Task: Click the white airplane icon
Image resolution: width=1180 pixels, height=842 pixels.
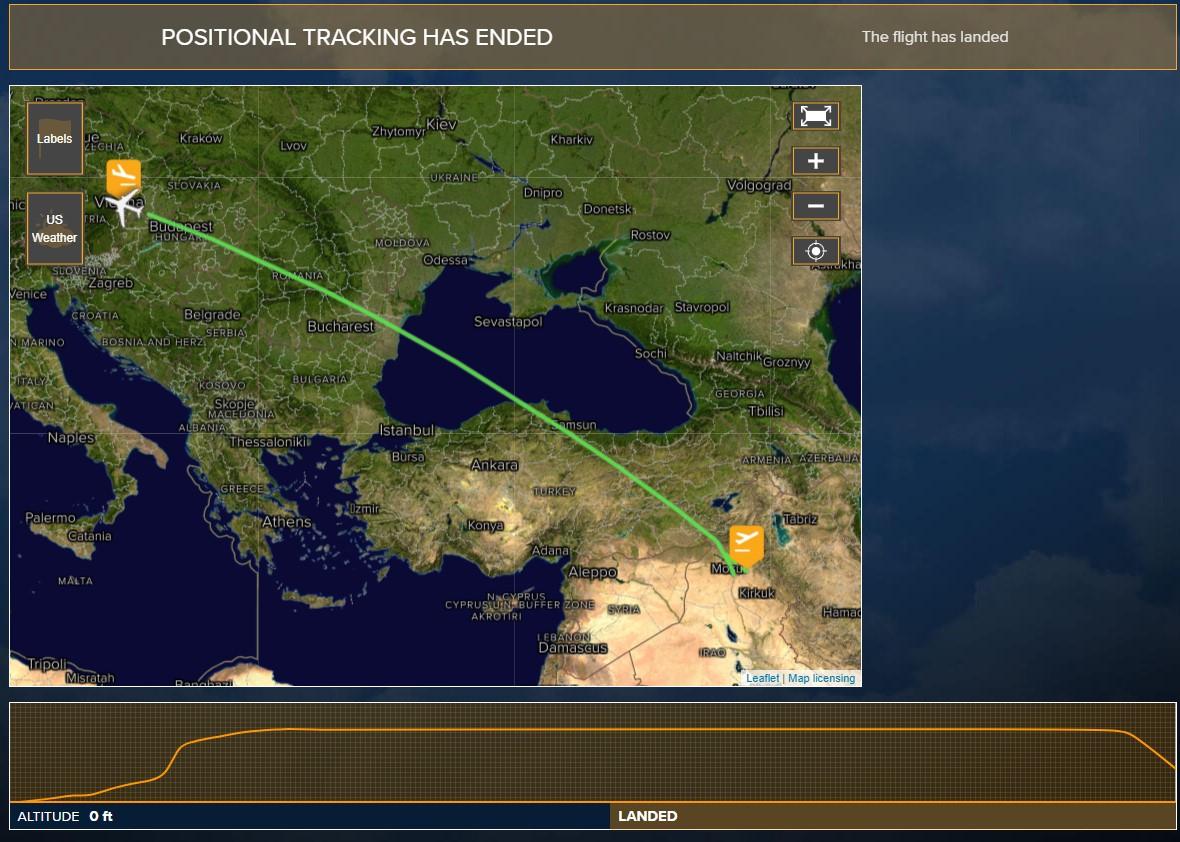Action: [x=126, y=208]
